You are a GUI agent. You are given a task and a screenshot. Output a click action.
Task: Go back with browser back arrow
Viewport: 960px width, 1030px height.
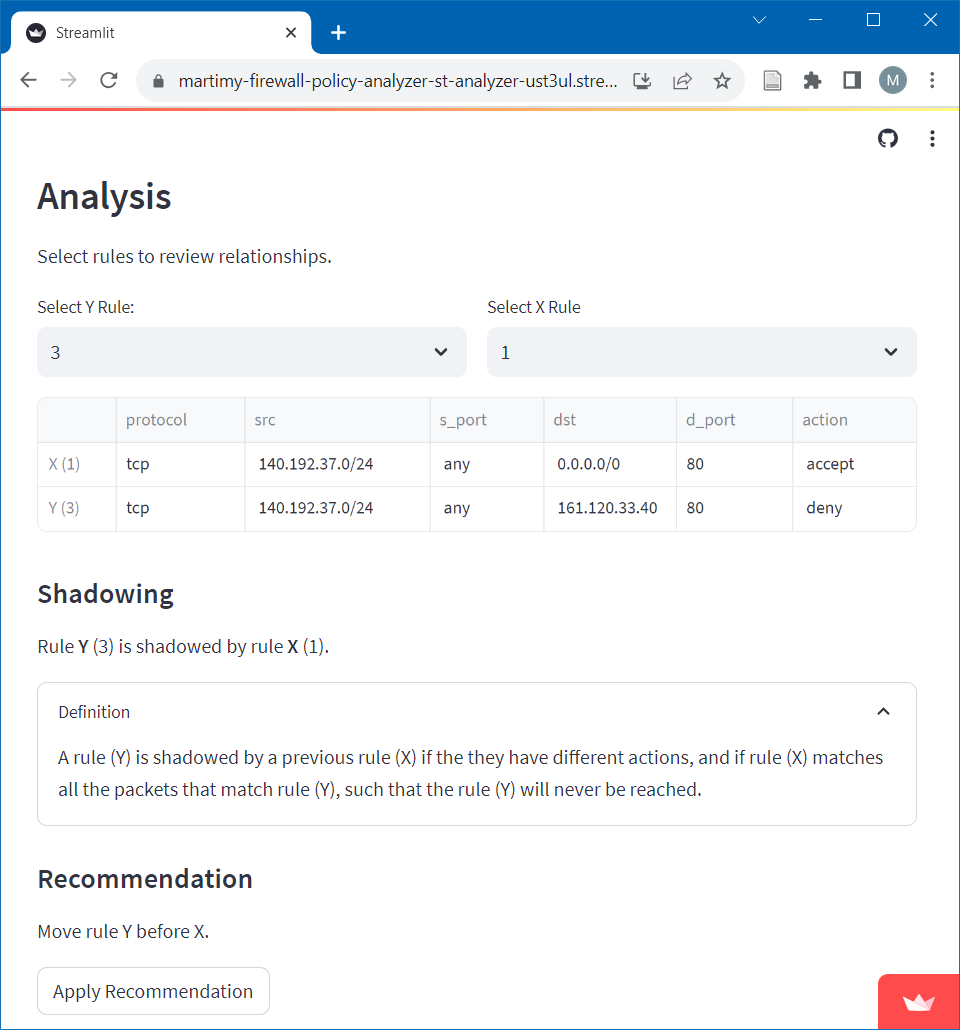pos(29,80)
